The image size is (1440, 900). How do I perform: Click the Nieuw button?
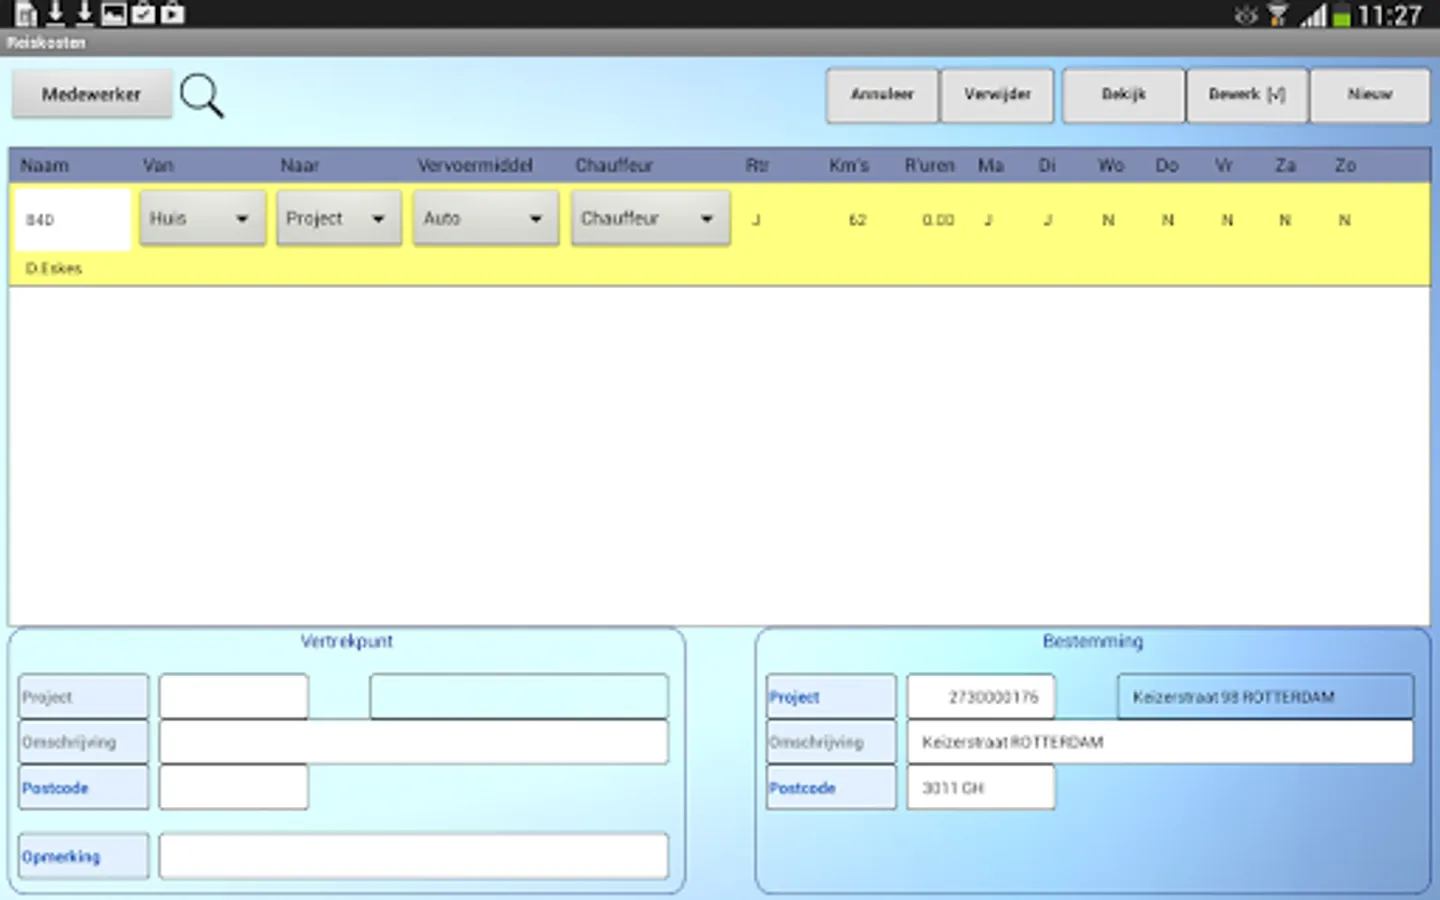(x=1370, y=95)
